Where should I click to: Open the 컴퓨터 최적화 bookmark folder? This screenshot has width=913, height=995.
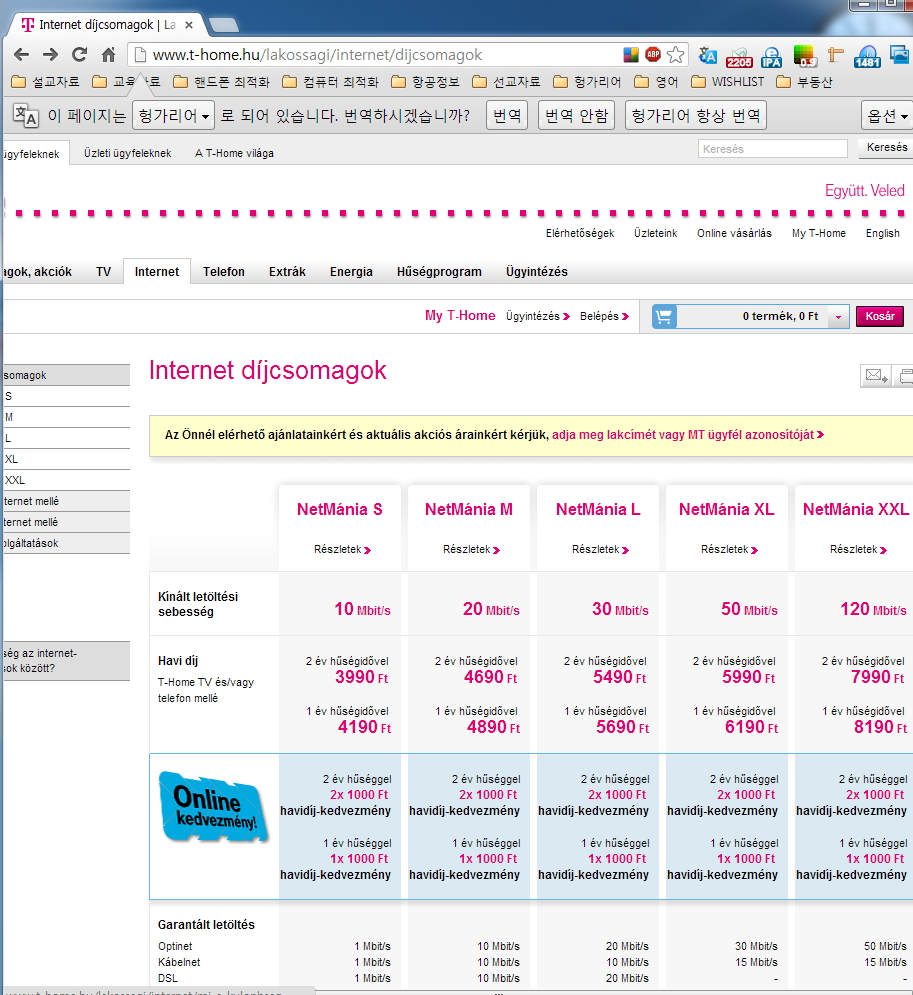[331, 82]
